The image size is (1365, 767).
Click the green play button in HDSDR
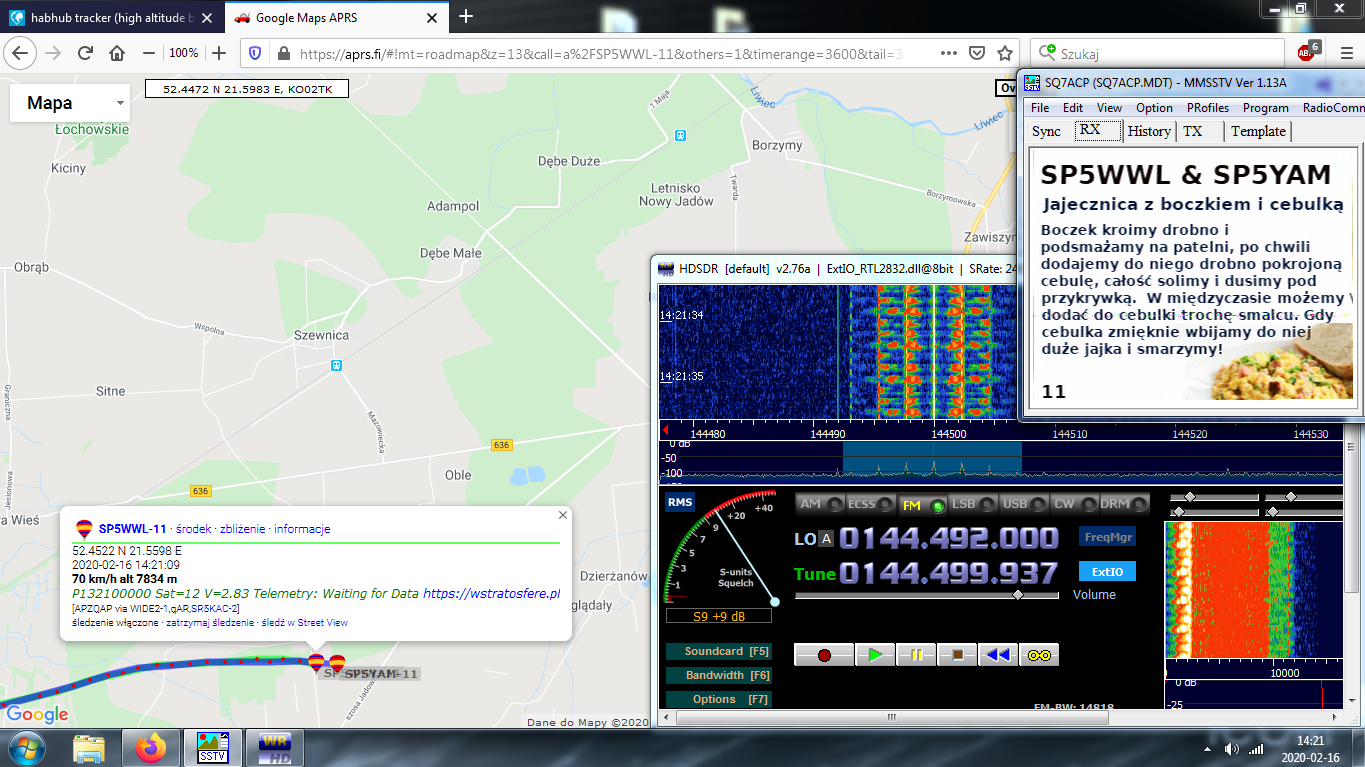coord(875,655)
